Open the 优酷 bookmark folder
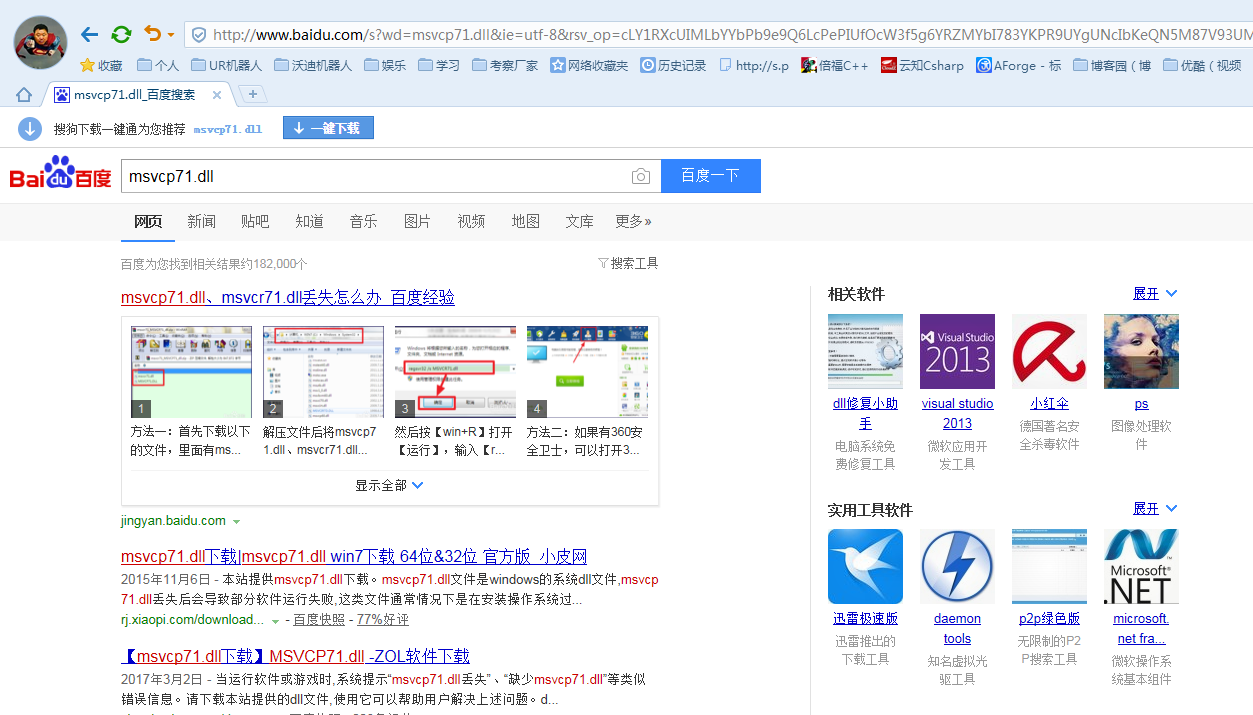 pos(1202,65)
